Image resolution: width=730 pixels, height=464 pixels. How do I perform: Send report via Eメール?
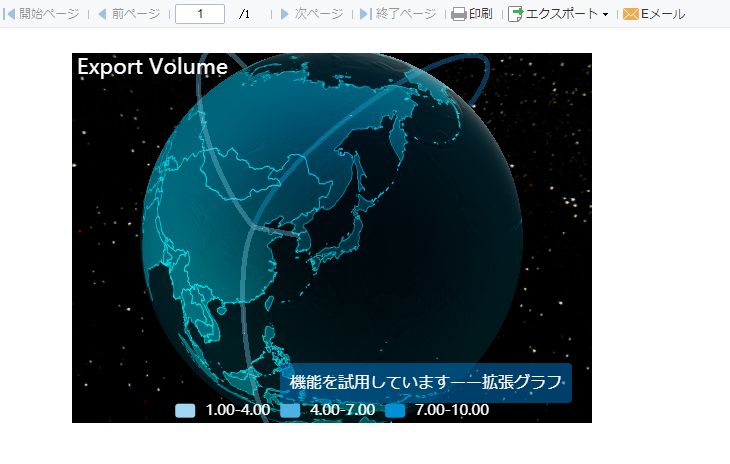[662, 14]
